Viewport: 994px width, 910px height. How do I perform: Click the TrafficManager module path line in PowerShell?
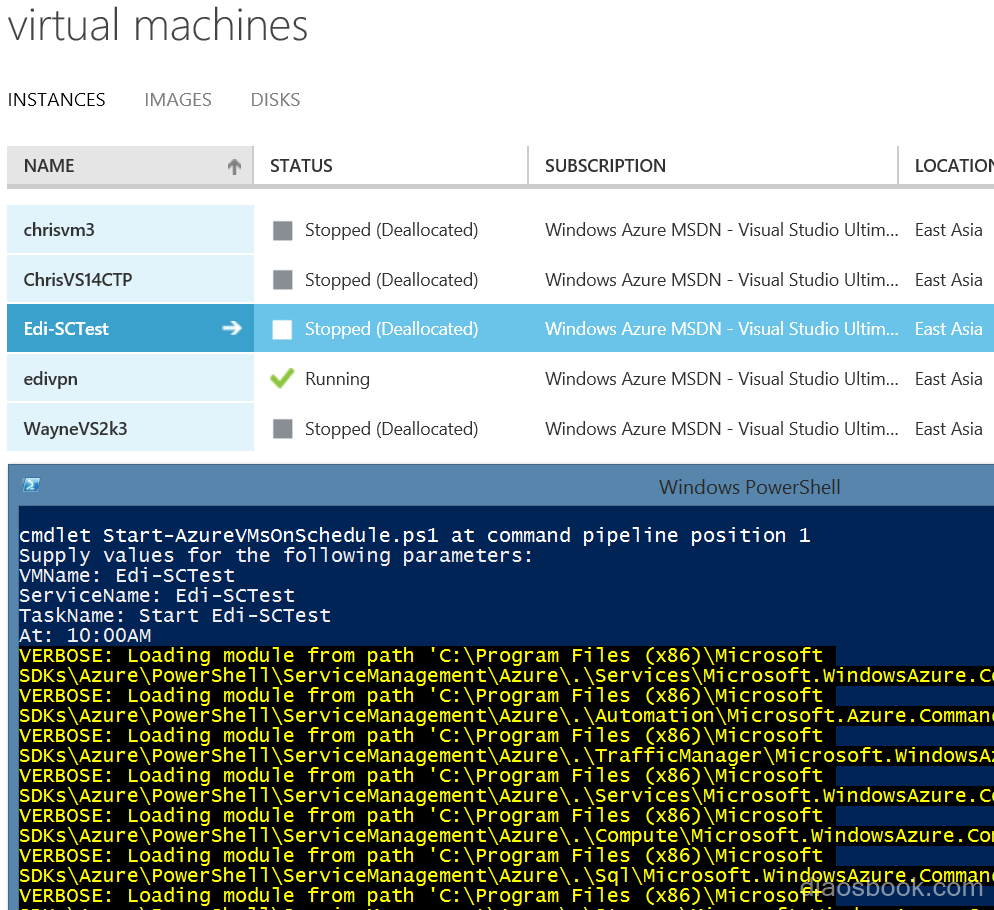click(507, 755)
